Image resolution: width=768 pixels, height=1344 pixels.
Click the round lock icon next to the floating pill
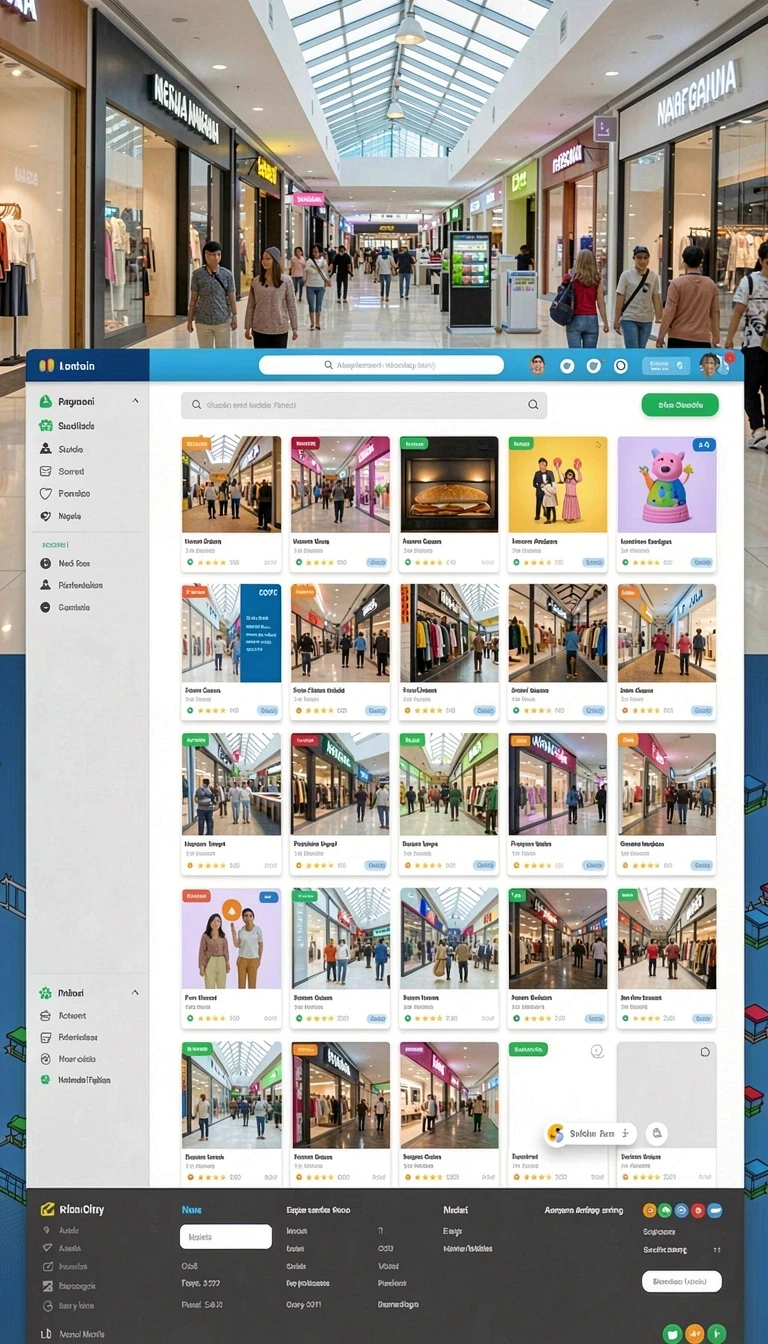(x=657, y=1134)
